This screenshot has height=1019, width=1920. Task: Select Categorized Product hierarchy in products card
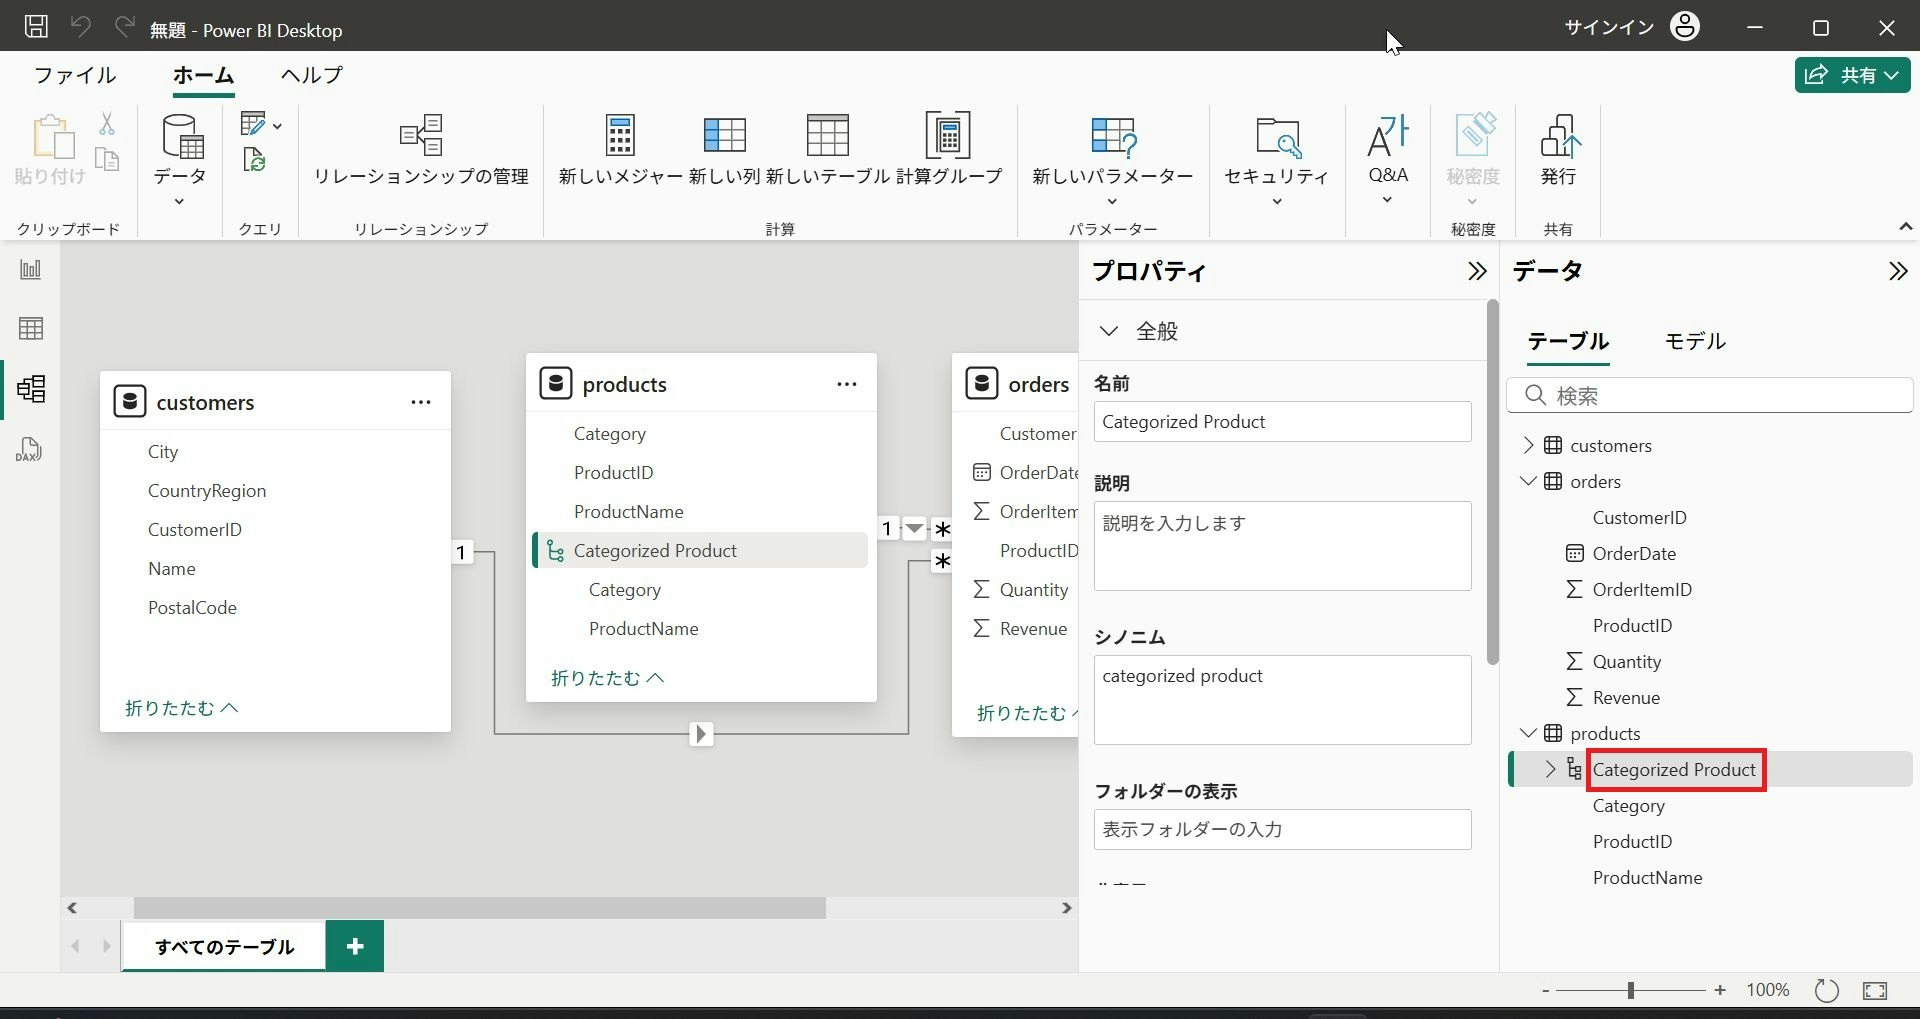click(700, 550)
